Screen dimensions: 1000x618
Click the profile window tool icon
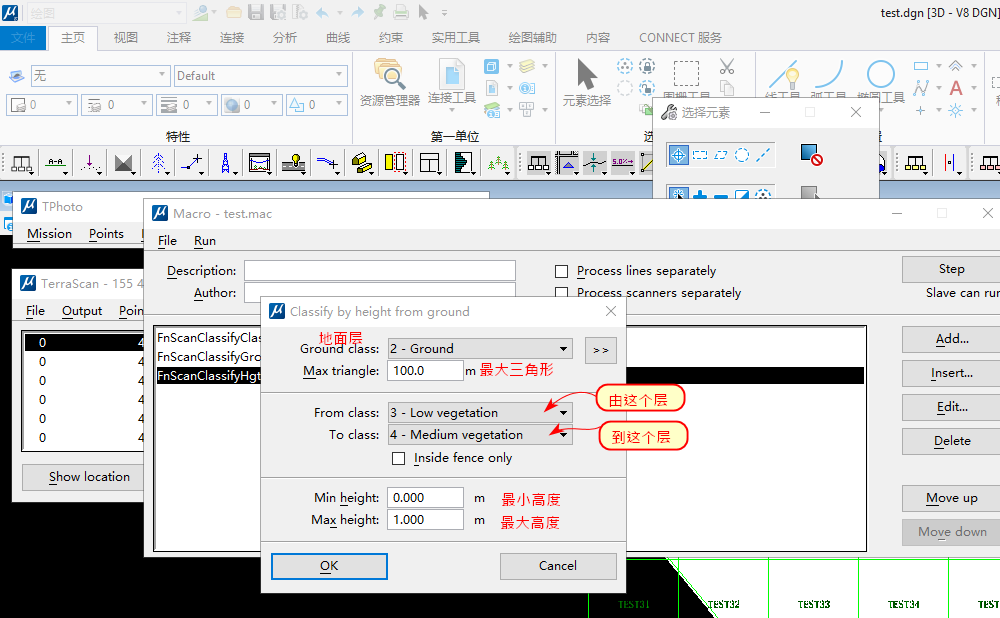[260, 164]
